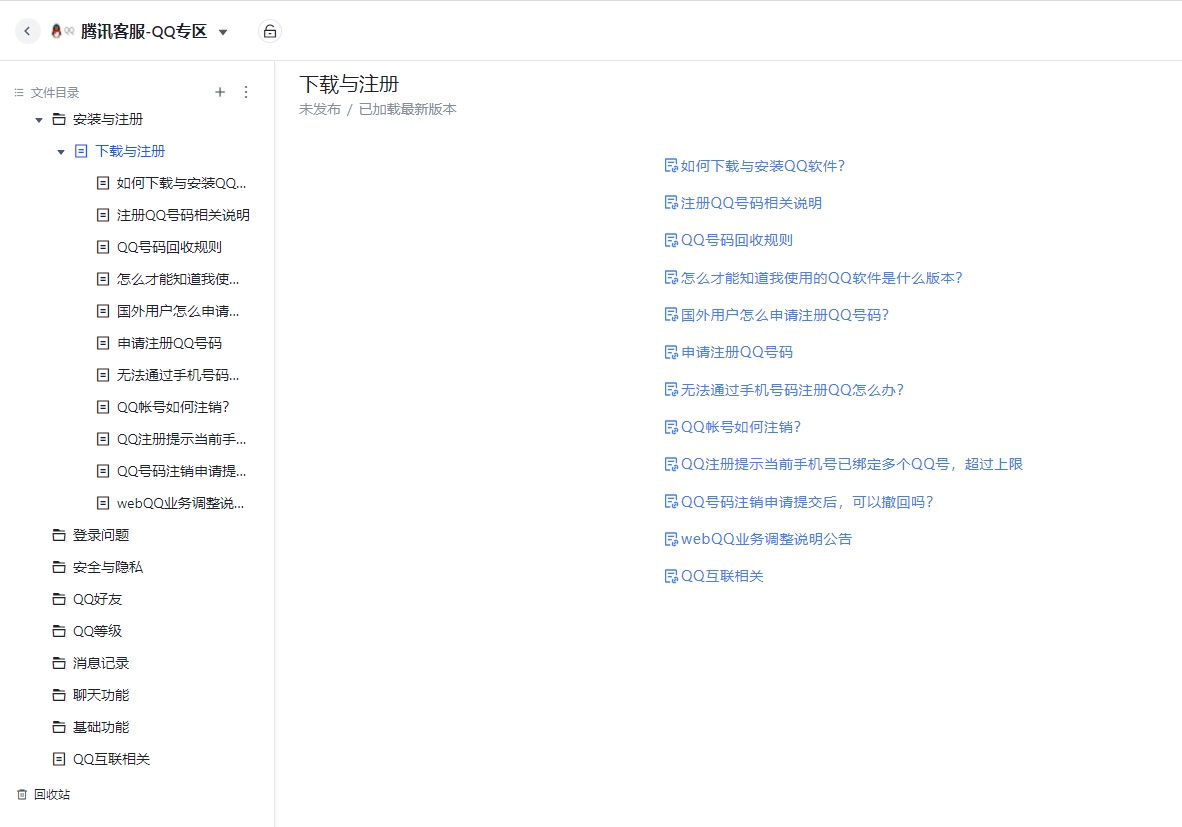
Task: Click the folder icon beside 登录问题
Action: [58, 535]
